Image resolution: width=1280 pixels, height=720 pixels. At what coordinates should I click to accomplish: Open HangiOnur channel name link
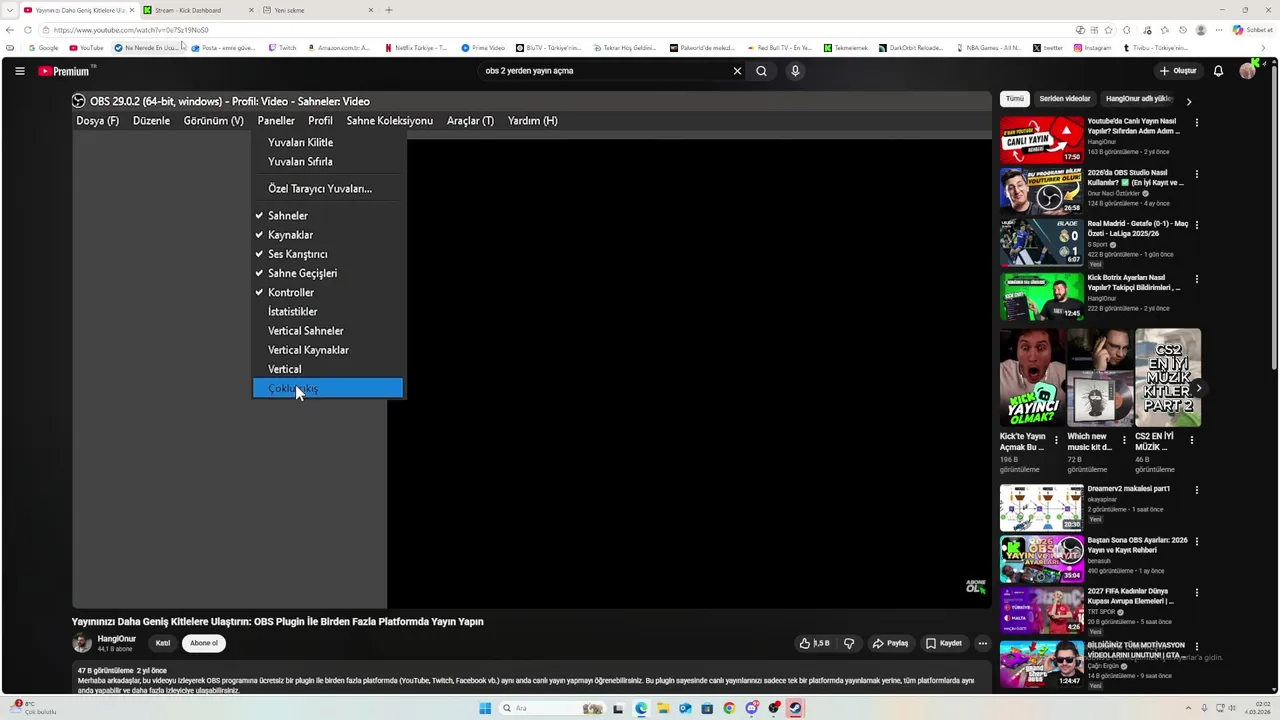(117, 639)
